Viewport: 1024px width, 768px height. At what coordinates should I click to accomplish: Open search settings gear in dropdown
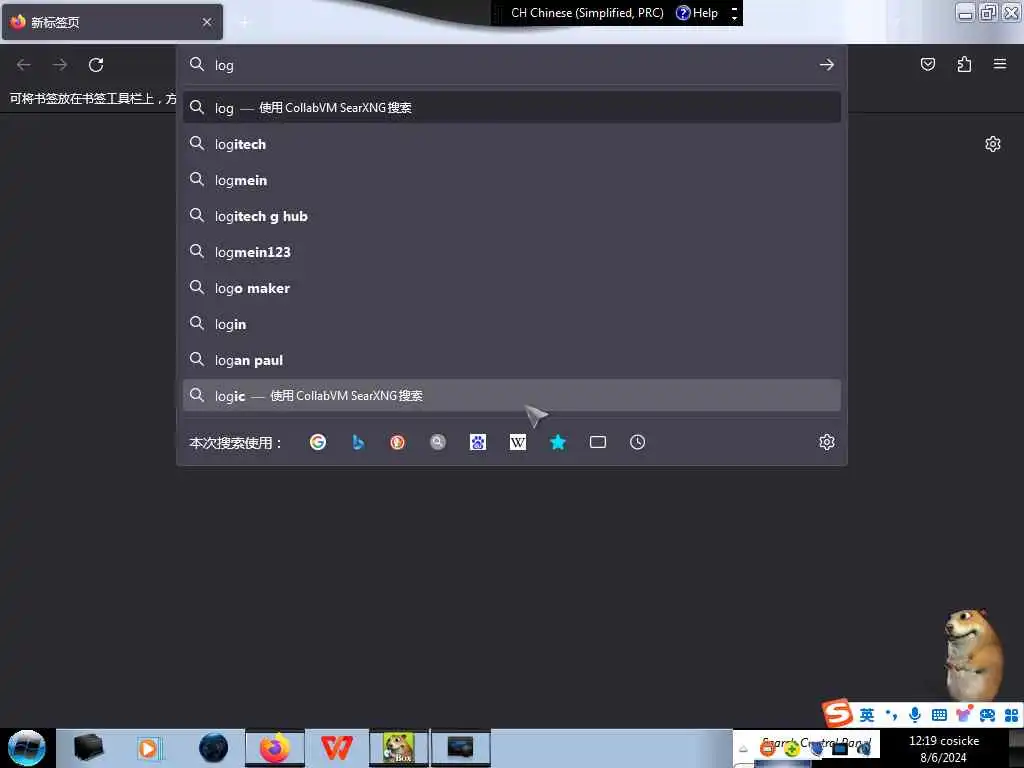[x=827, y=442]
